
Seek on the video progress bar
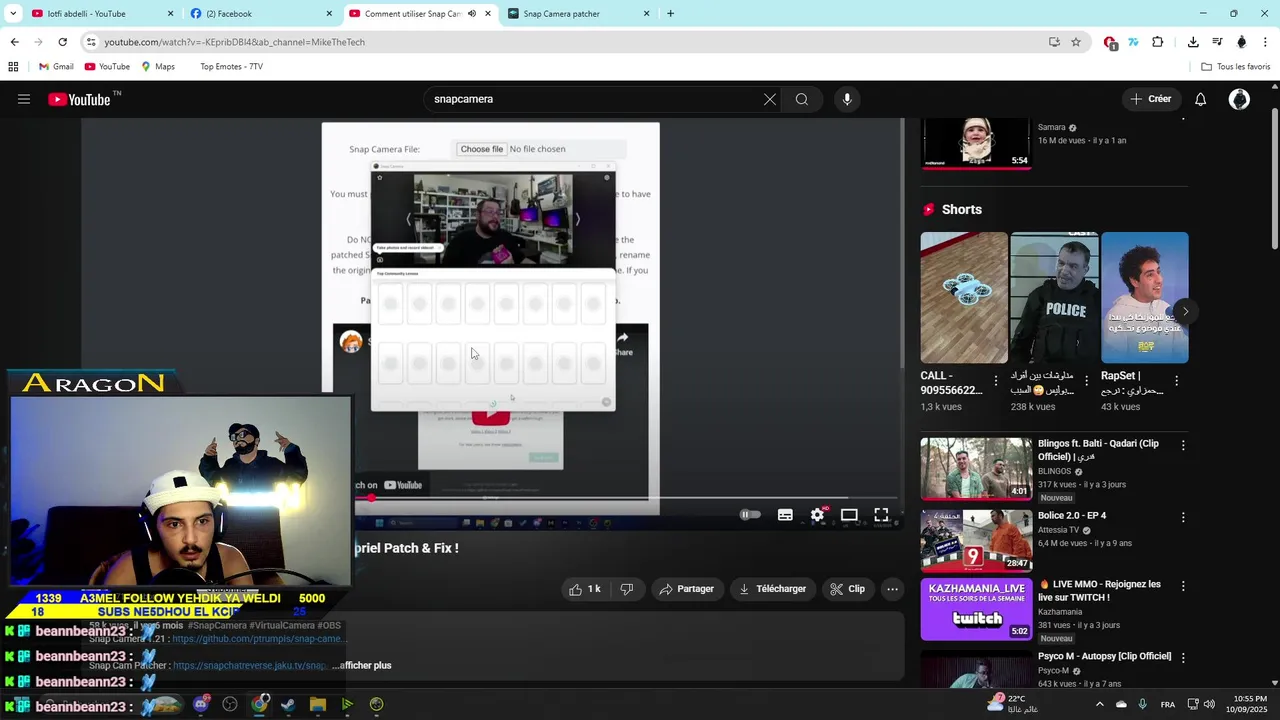(628, 497)
